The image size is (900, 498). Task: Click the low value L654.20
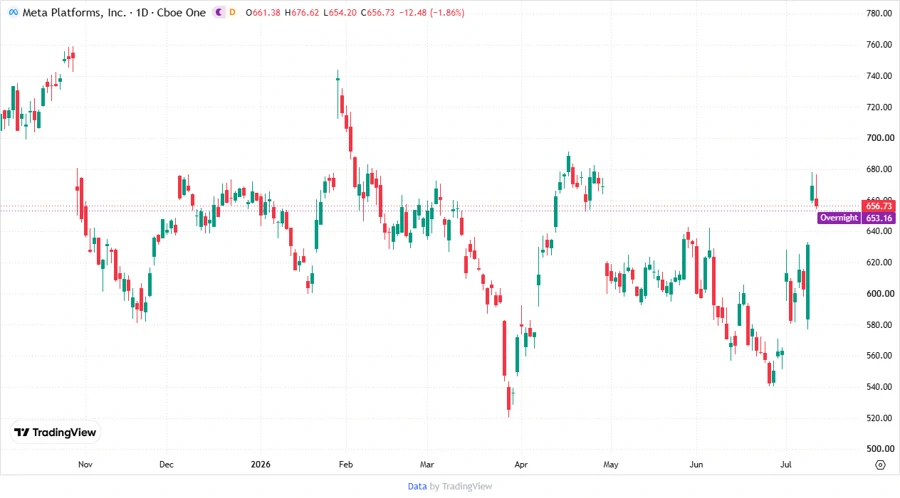(340, 12)
